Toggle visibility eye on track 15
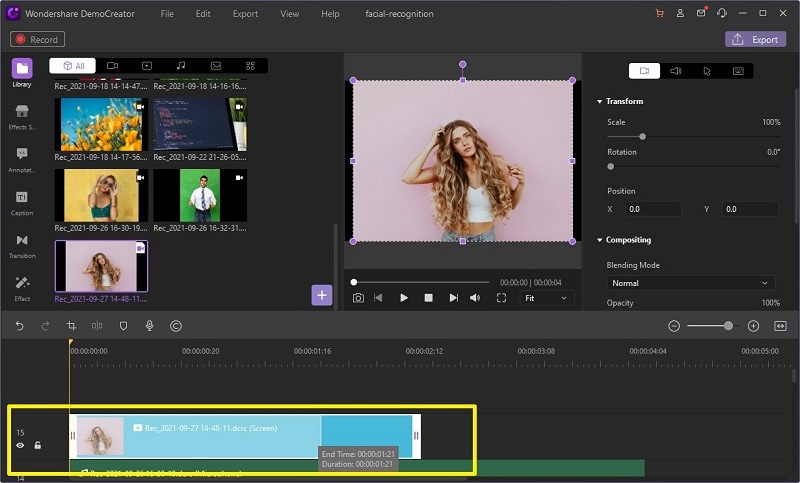The height and width of the screenshot is (483, 800). coord(20,445)
